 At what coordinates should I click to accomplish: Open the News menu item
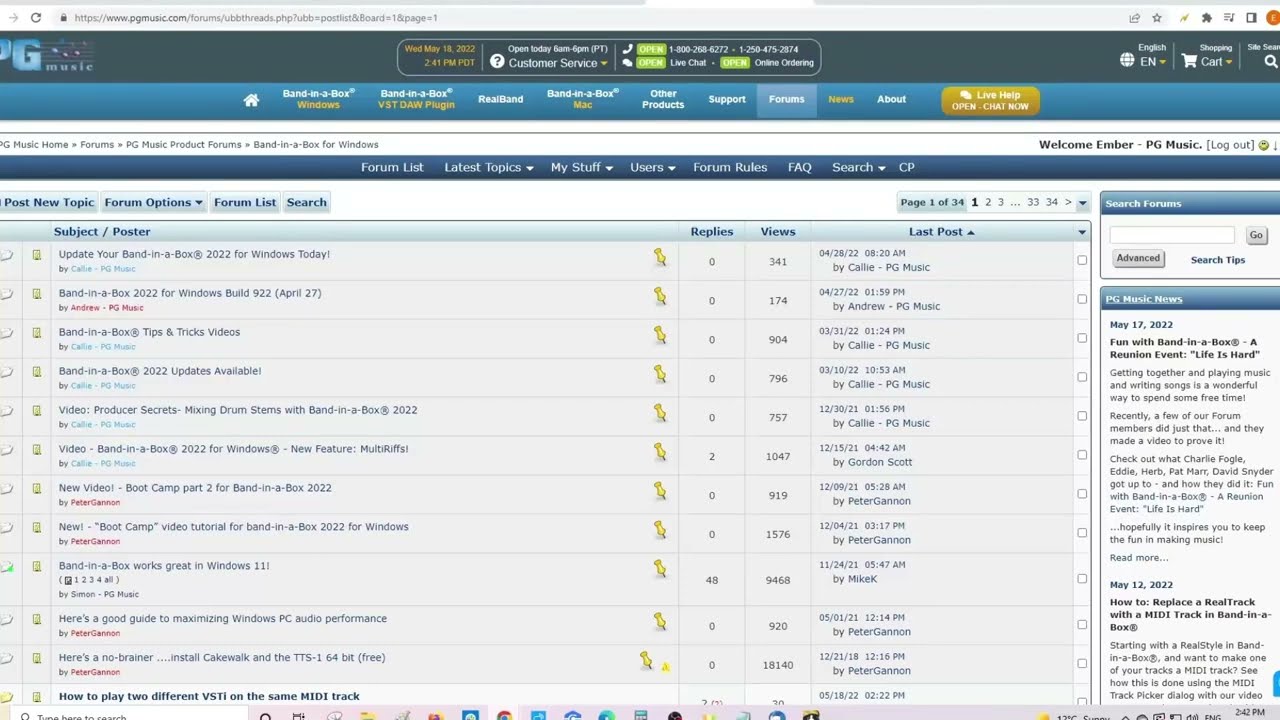tap(841, 99)
